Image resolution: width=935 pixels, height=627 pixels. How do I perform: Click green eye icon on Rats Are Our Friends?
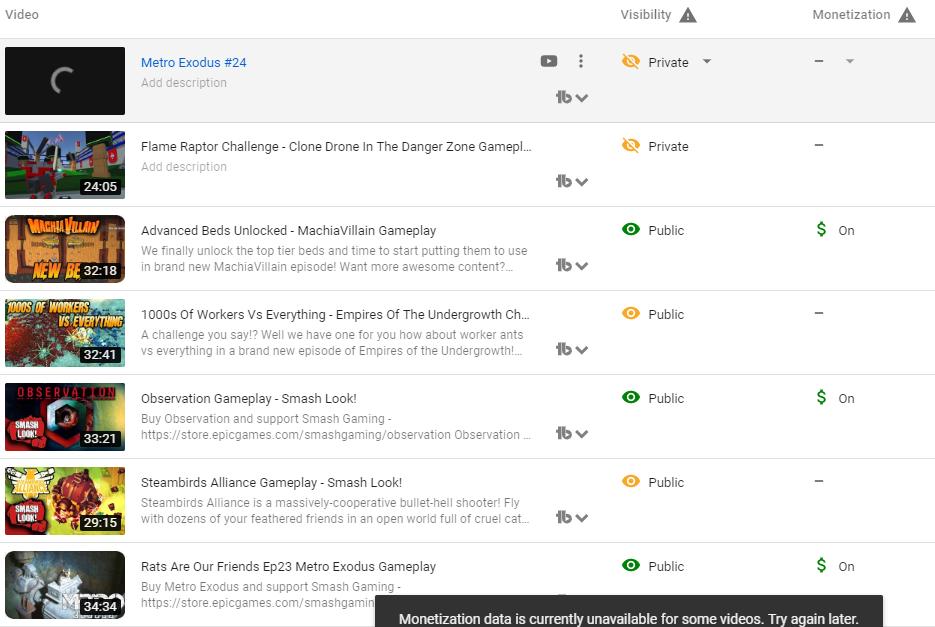coord(630,566)
